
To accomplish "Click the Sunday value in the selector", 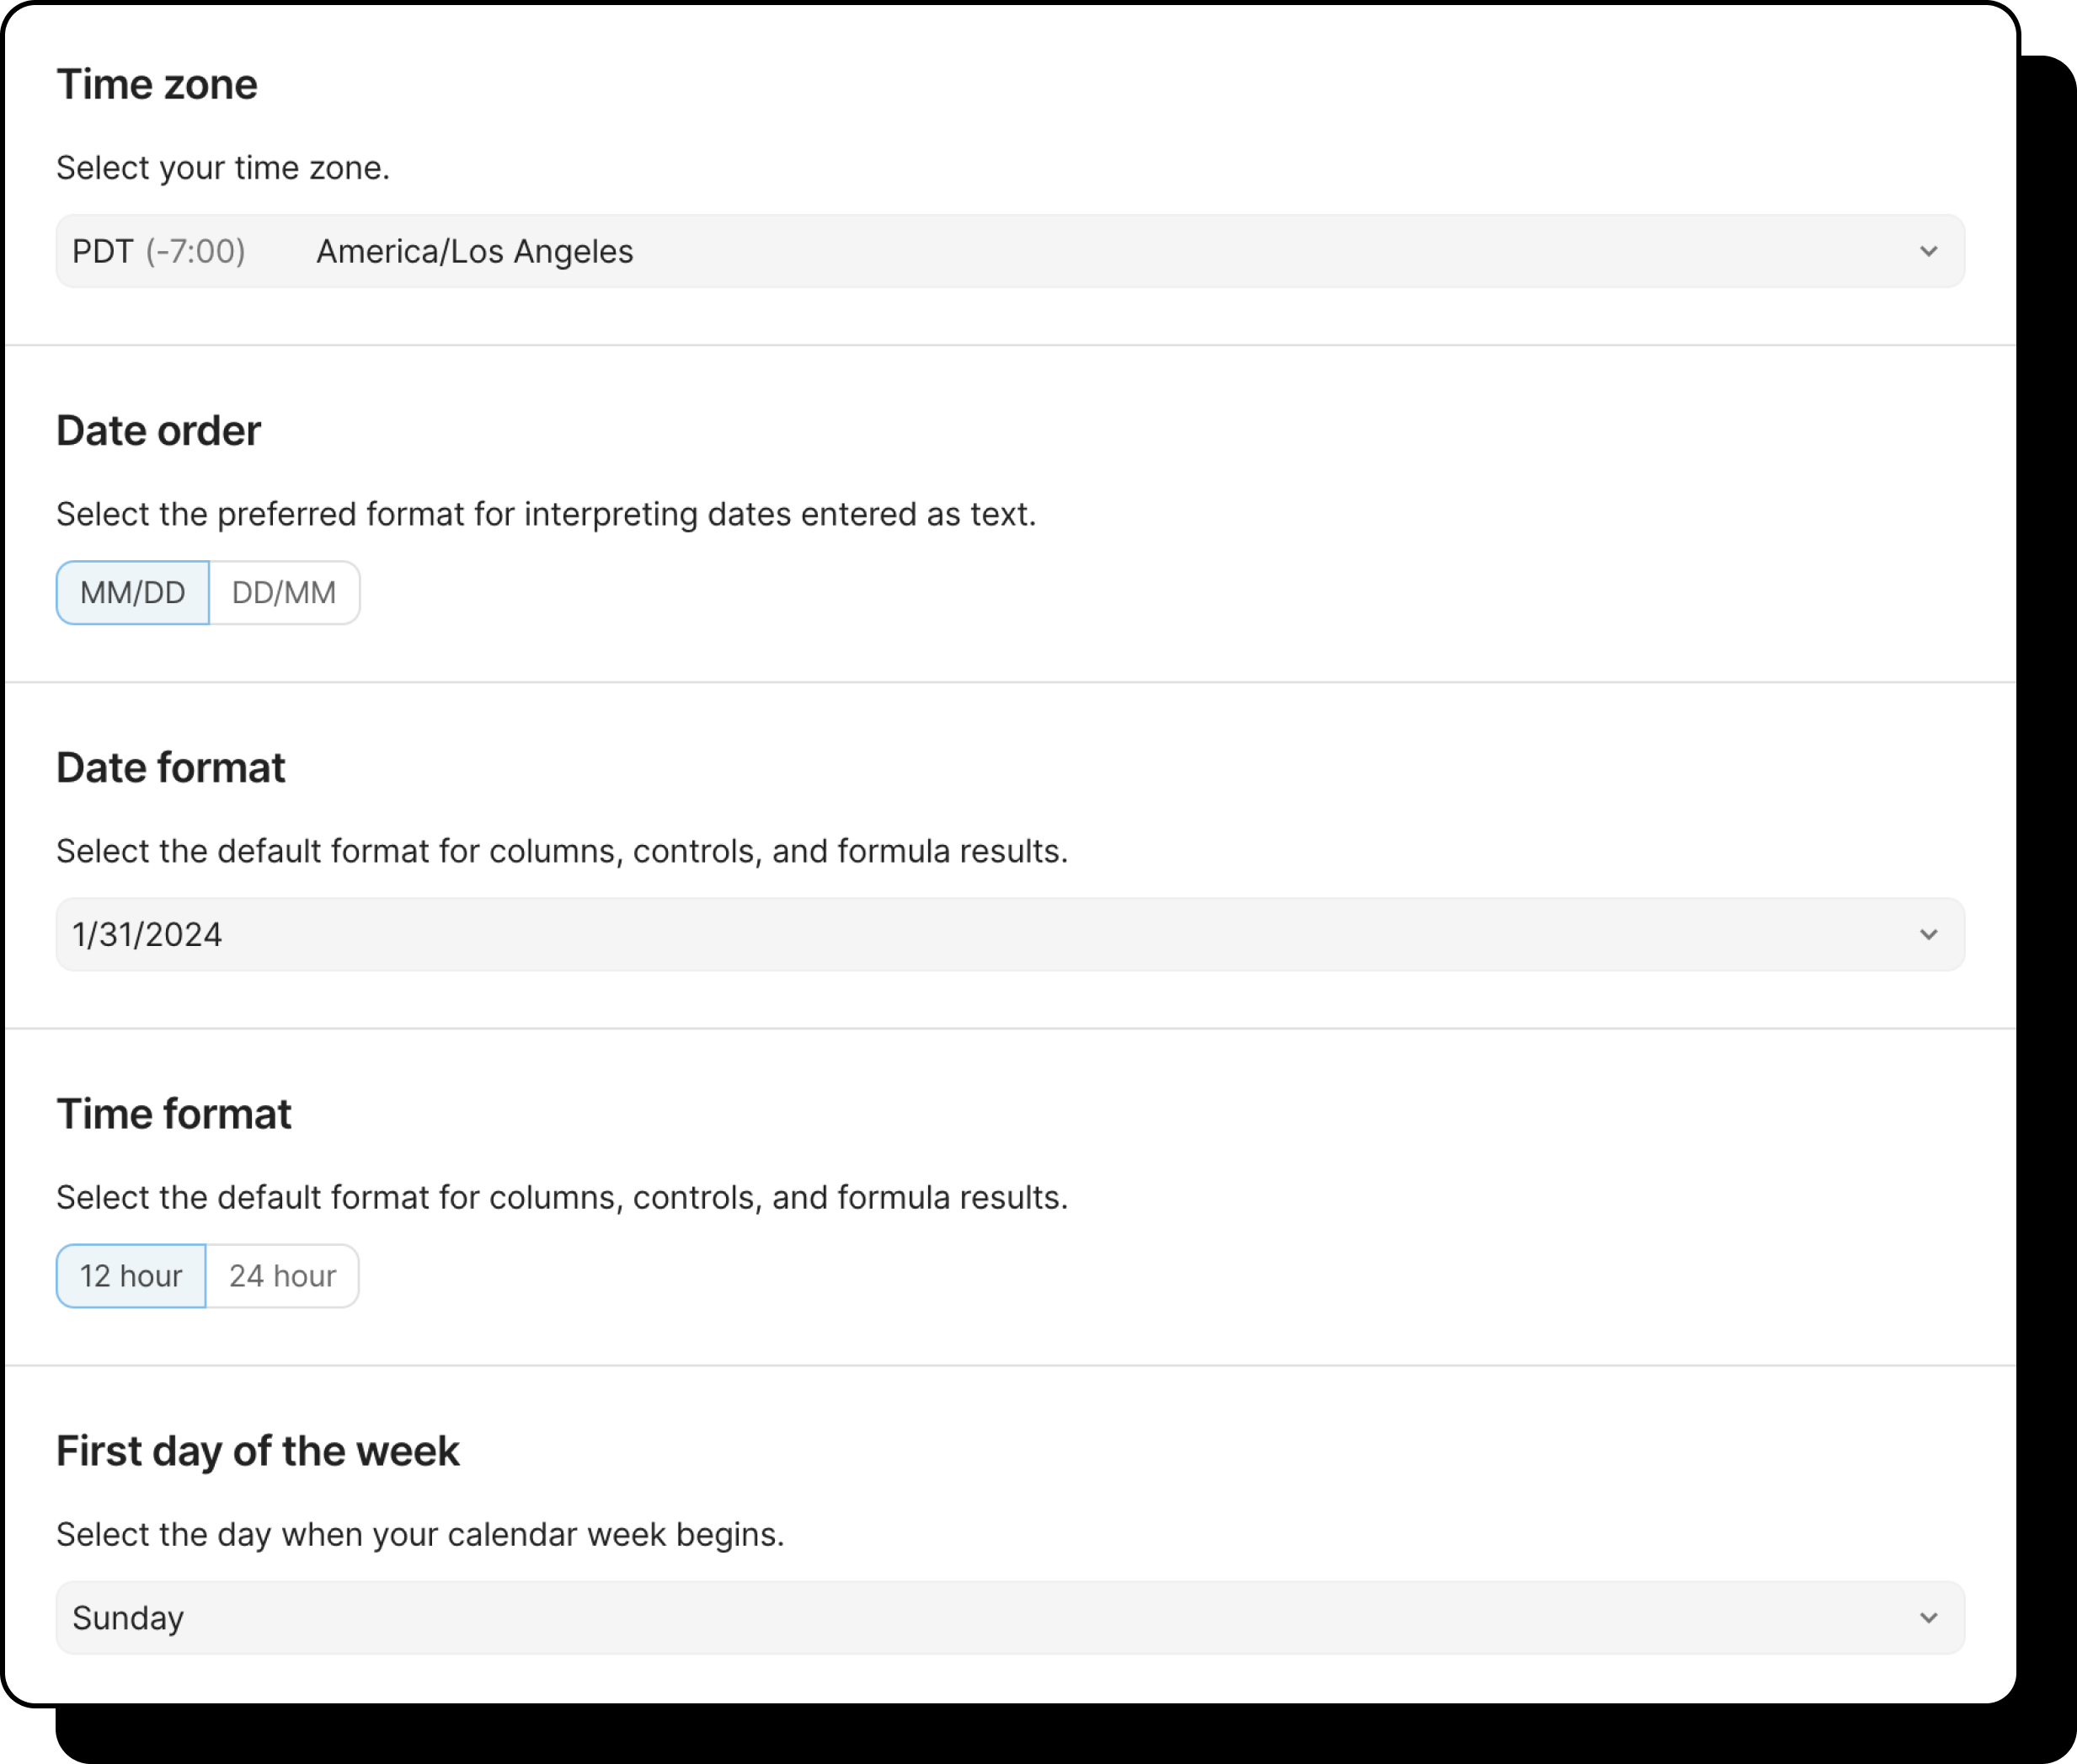I will (x=127, y=1617).
